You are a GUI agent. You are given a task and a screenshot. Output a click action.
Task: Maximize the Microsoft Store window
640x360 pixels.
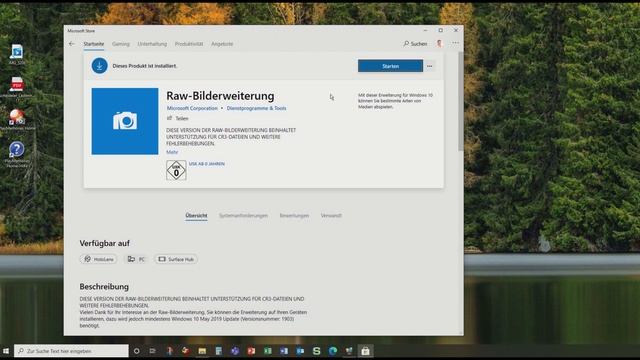tap(440, 31)
